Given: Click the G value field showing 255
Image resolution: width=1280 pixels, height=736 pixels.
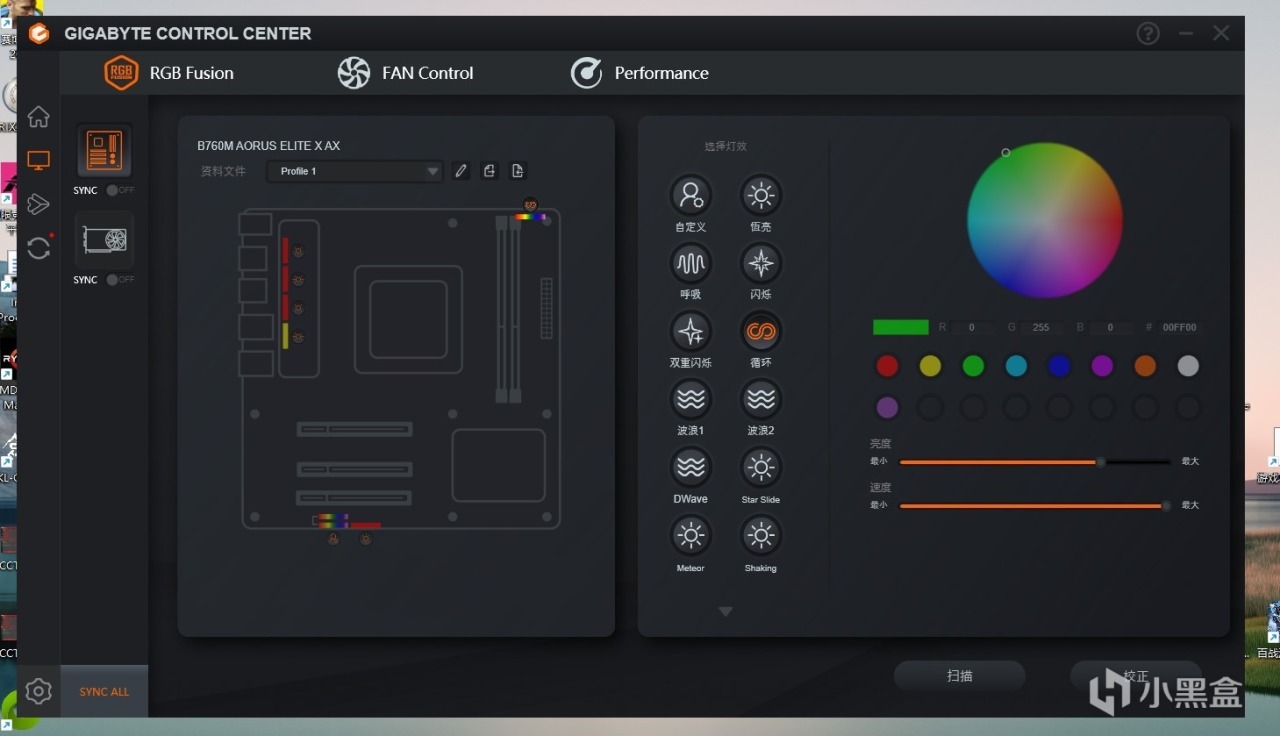Looking at the screenshot, I should (1041, 327).
